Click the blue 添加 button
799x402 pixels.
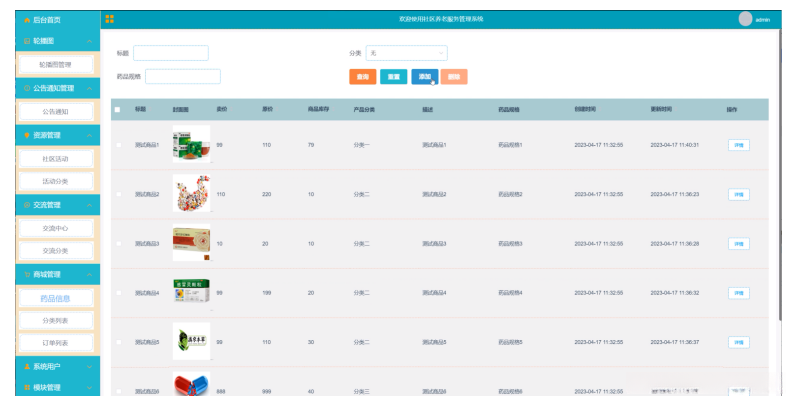(424, 77)
